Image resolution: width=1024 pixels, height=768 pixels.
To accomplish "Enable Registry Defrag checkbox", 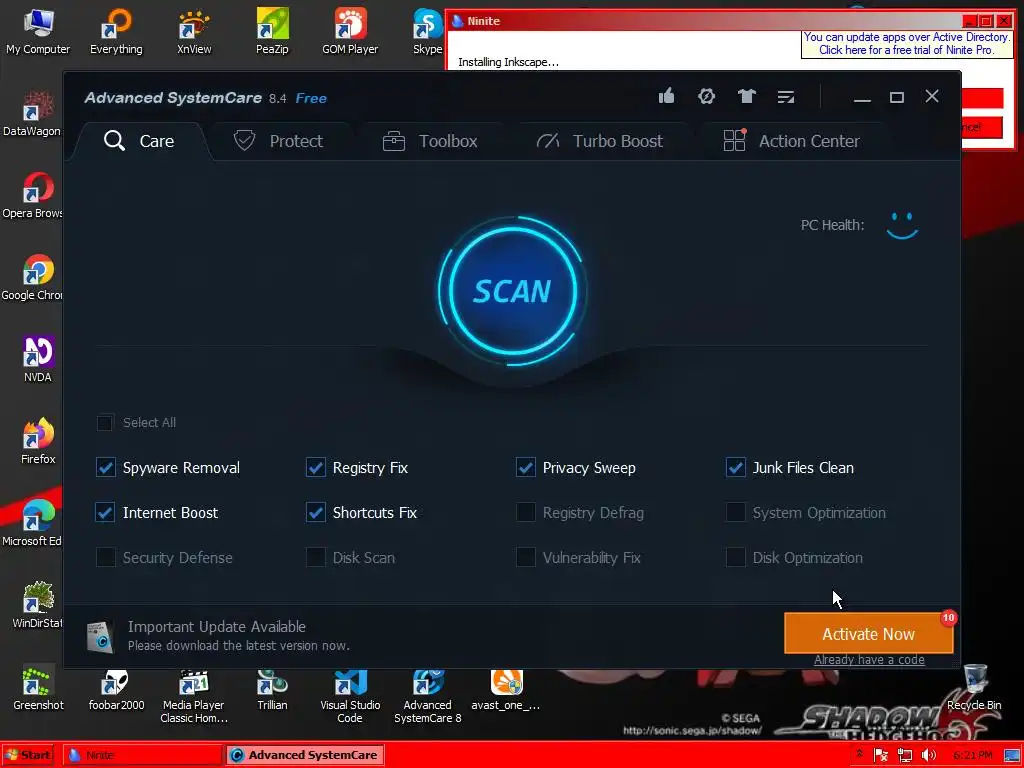I will coord(525,513).
